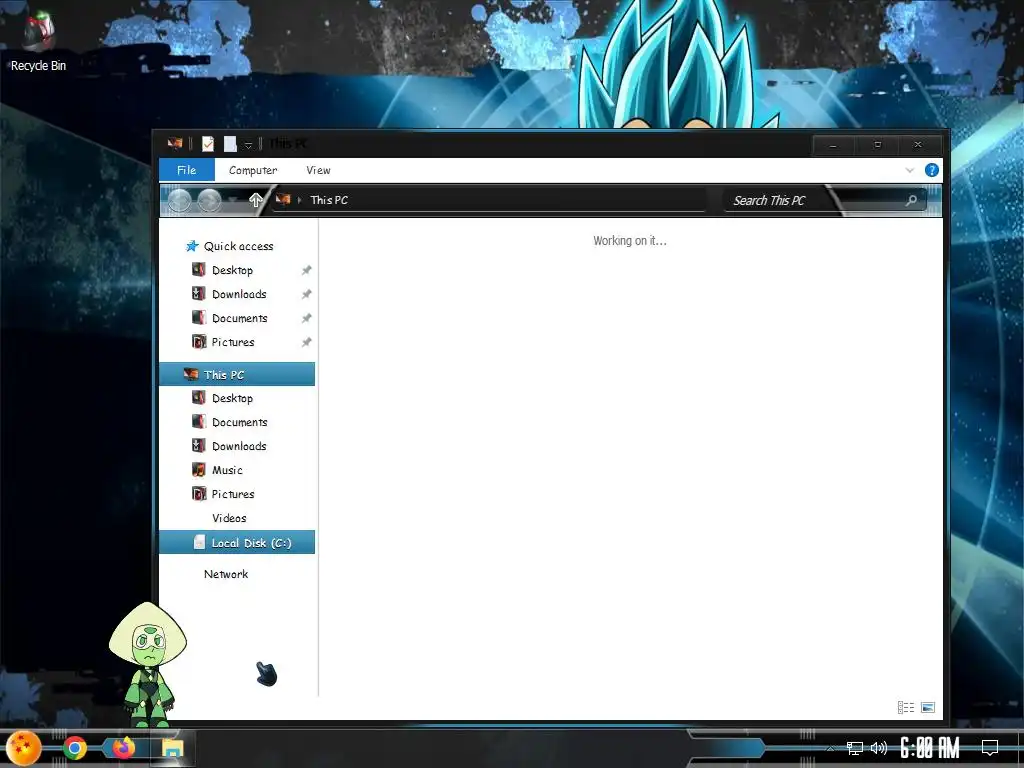Expand the ribbon with the chevron
Image resolution: width=1024 pixels, height=768 pixels.
tap(910, 170)
